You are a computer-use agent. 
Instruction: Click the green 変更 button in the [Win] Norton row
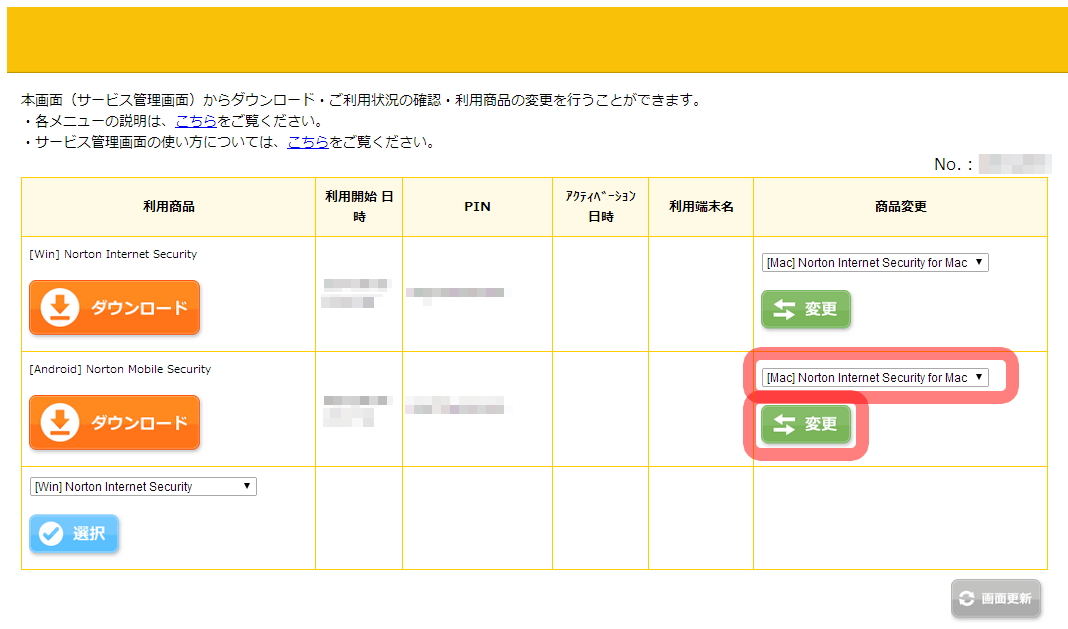coord(806,309)
